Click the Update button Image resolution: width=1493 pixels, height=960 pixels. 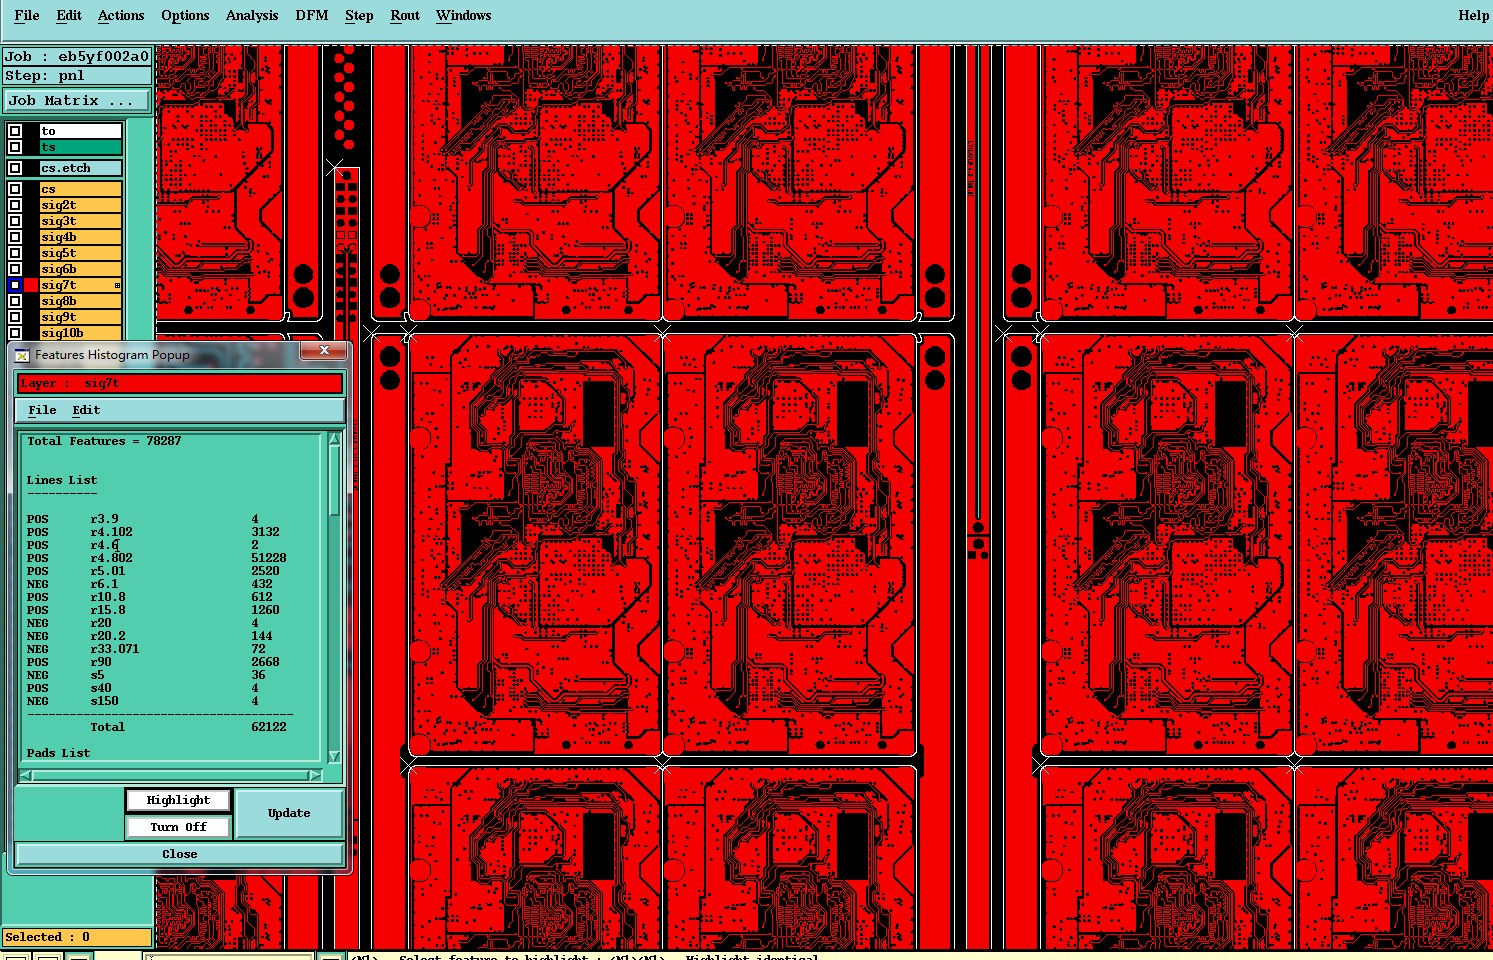(x=289, y=813)
